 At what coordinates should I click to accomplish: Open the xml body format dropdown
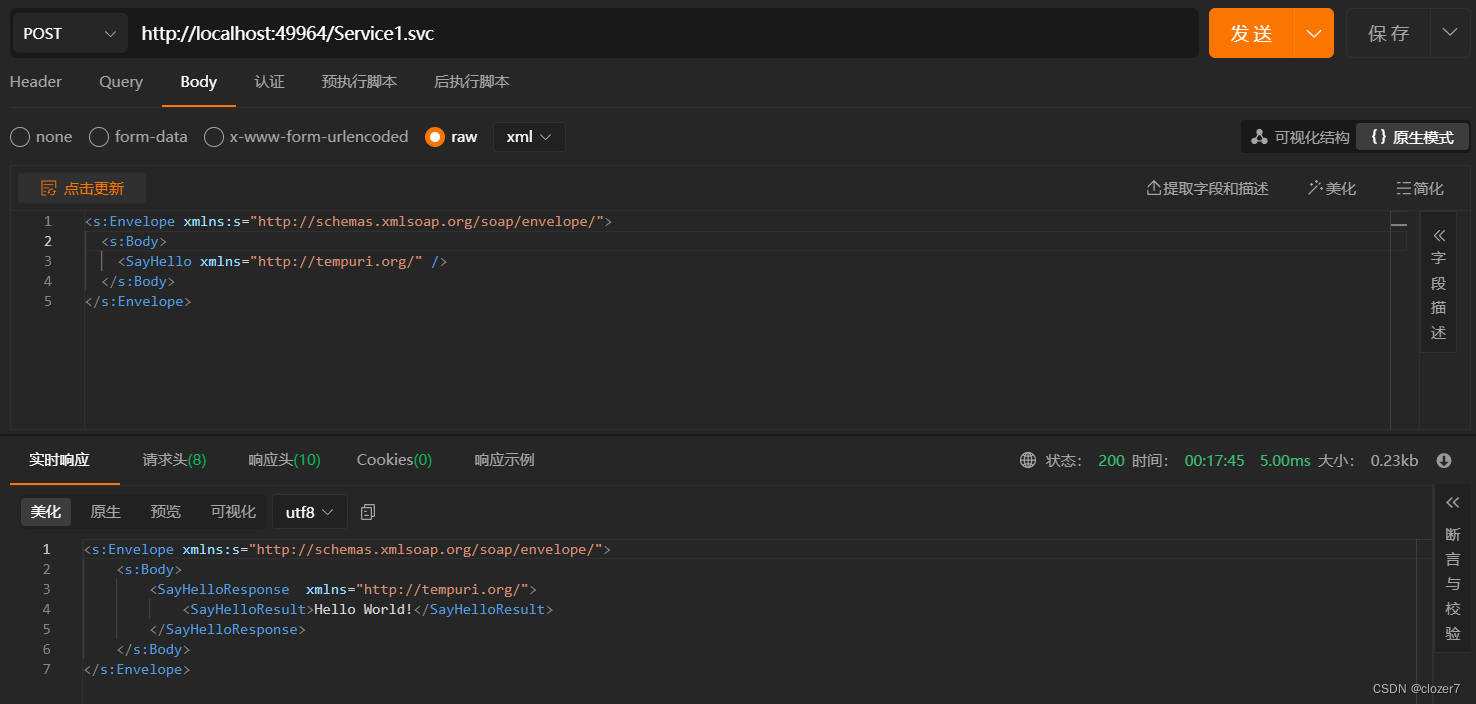[x=529, y=136]
